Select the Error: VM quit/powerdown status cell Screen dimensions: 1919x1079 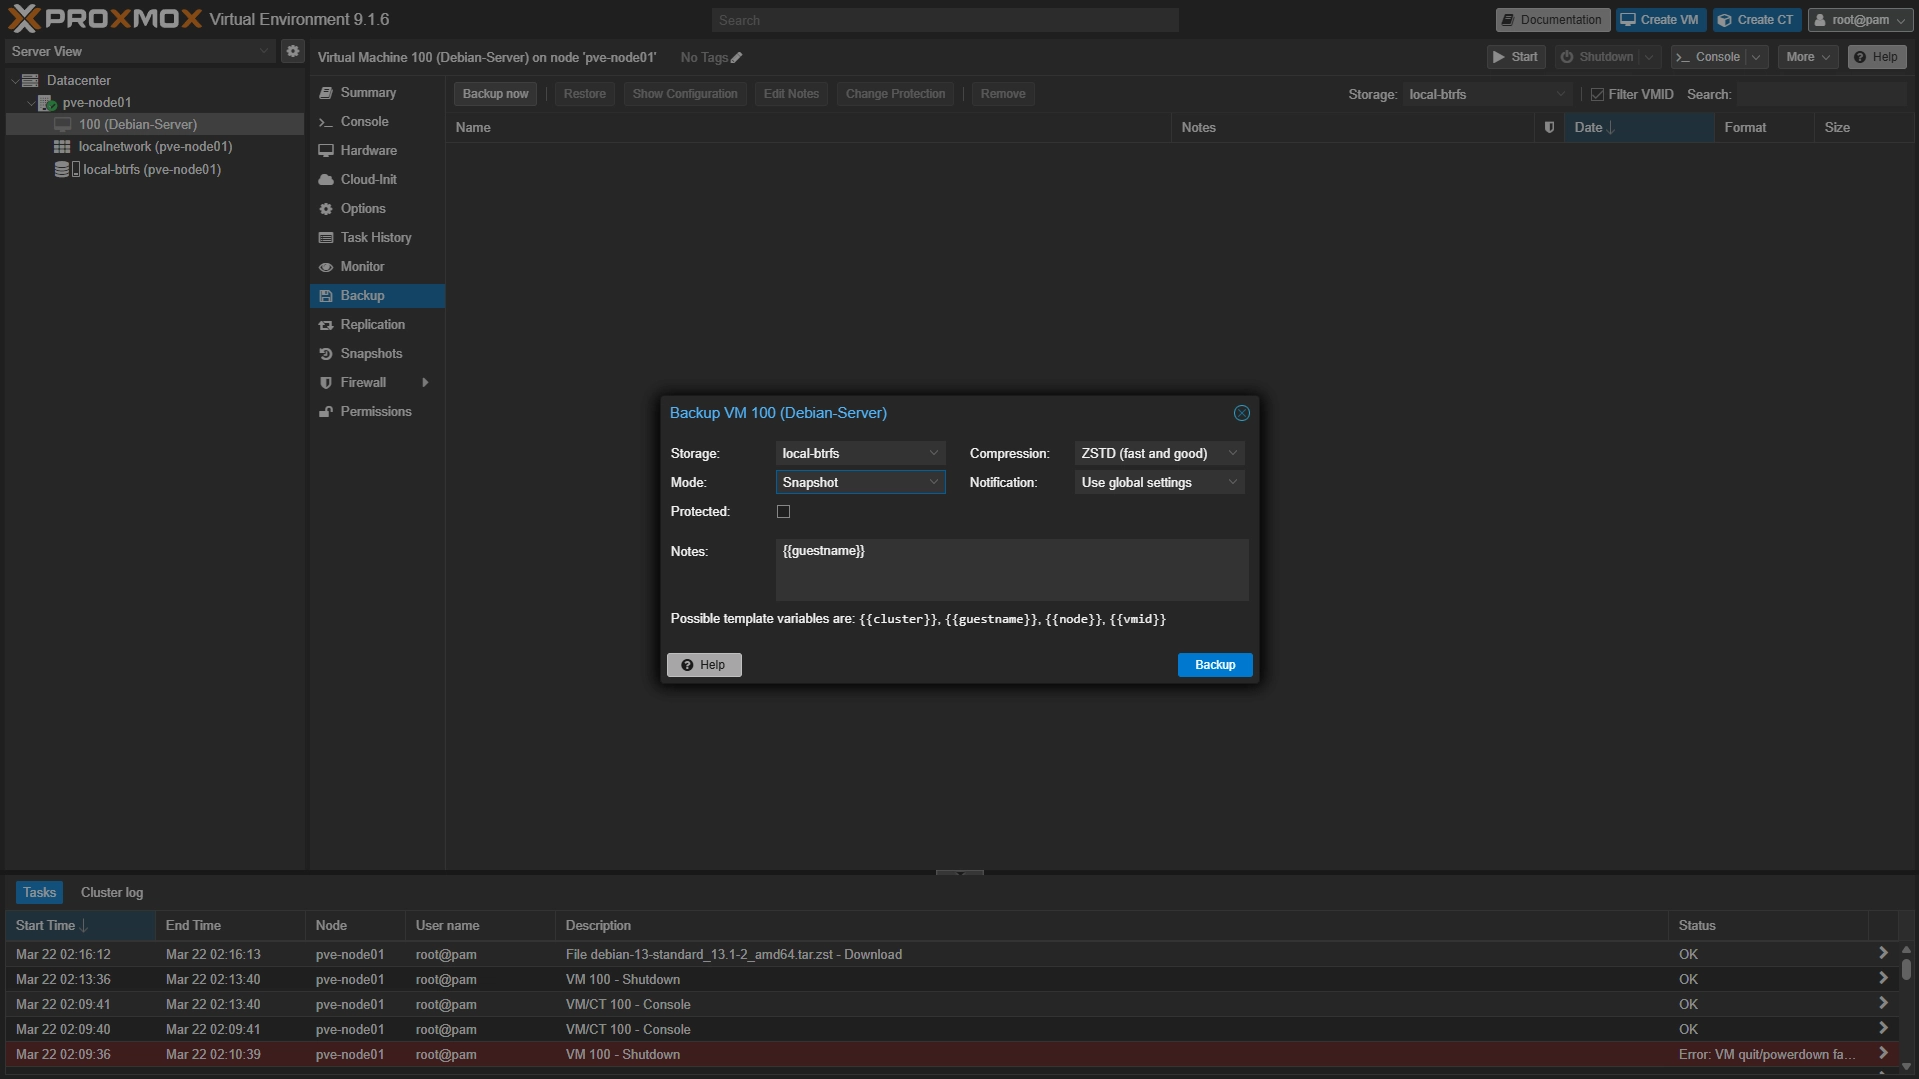point(1767,1054)
